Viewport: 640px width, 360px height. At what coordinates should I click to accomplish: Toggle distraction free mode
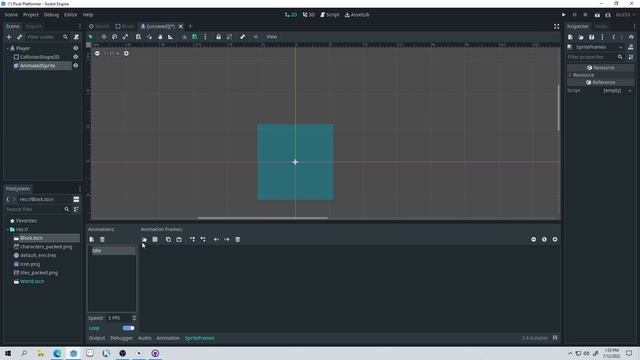(556, 26)
